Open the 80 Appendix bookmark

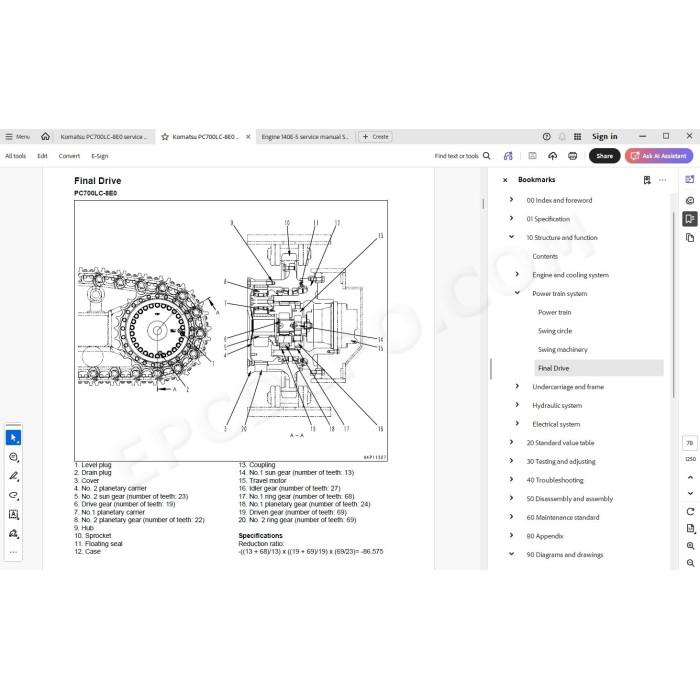coord(545,536)
